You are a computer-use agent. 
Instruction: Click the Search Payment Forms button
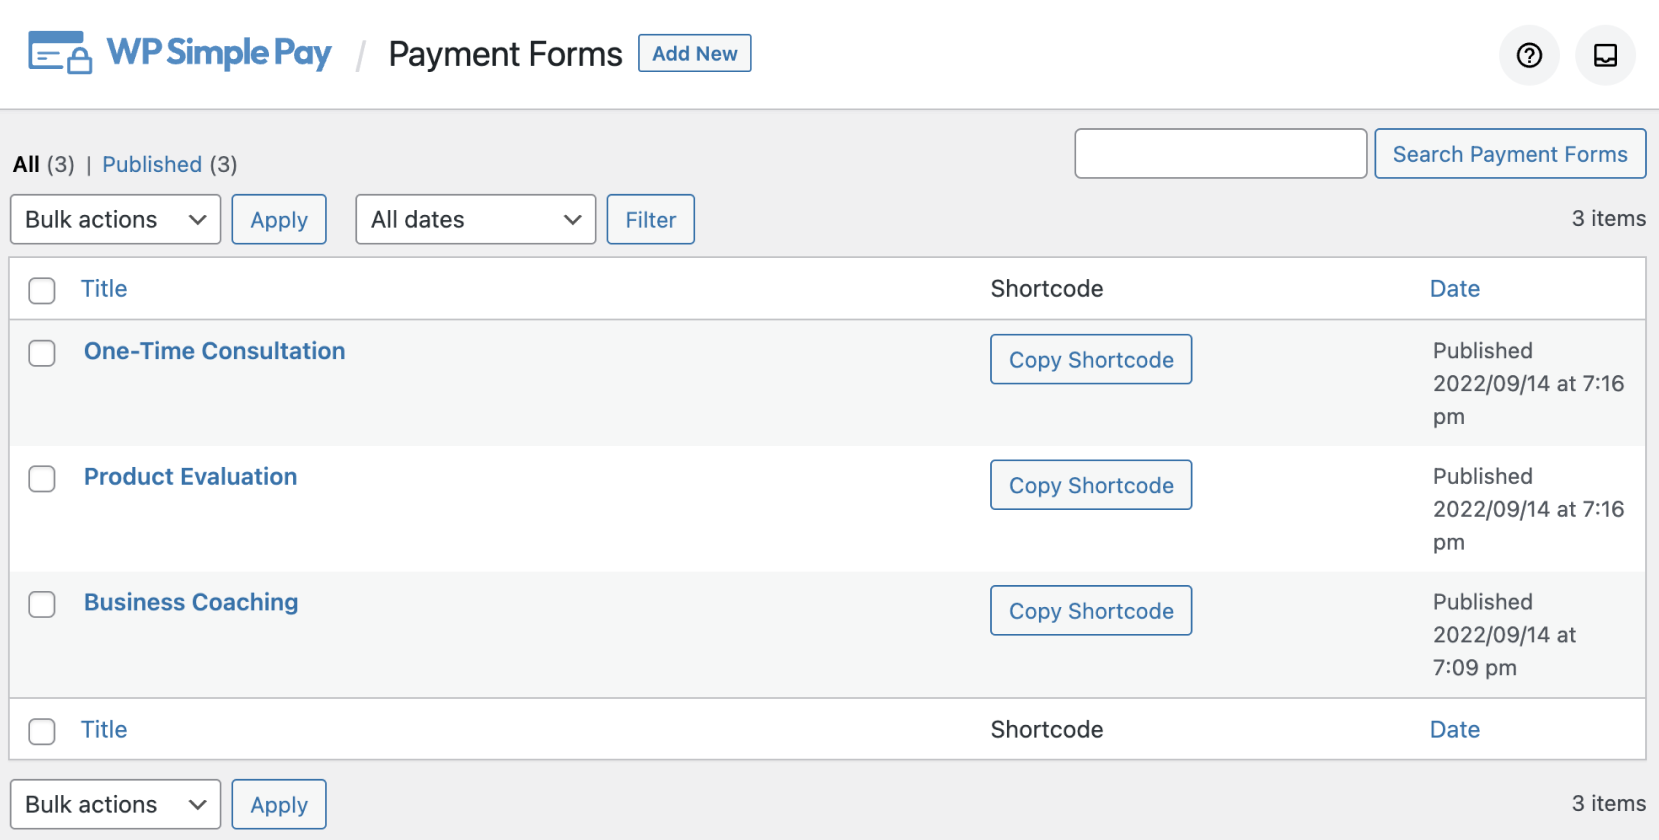[1509, 154]
